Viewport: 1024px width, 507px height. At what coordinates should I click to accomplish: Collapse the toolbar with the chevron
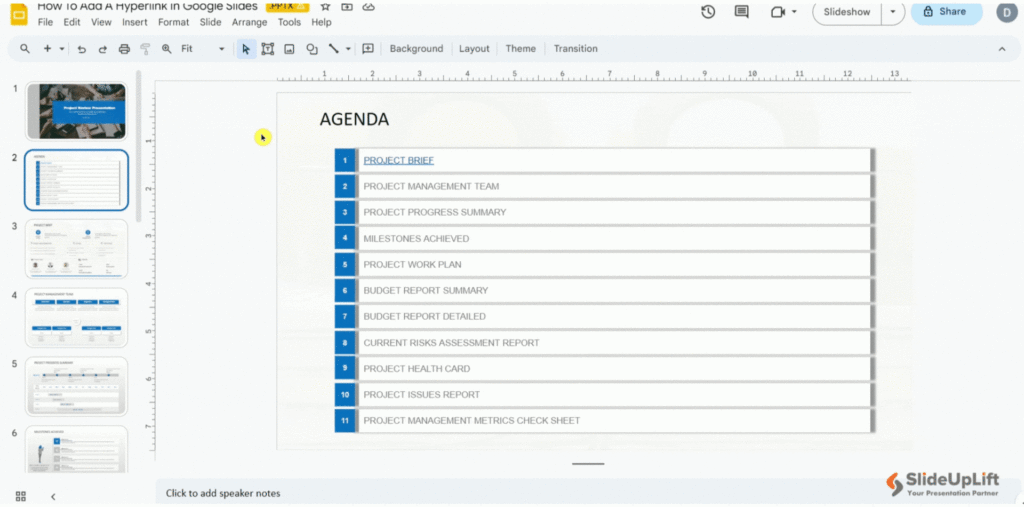point(1002,49)
